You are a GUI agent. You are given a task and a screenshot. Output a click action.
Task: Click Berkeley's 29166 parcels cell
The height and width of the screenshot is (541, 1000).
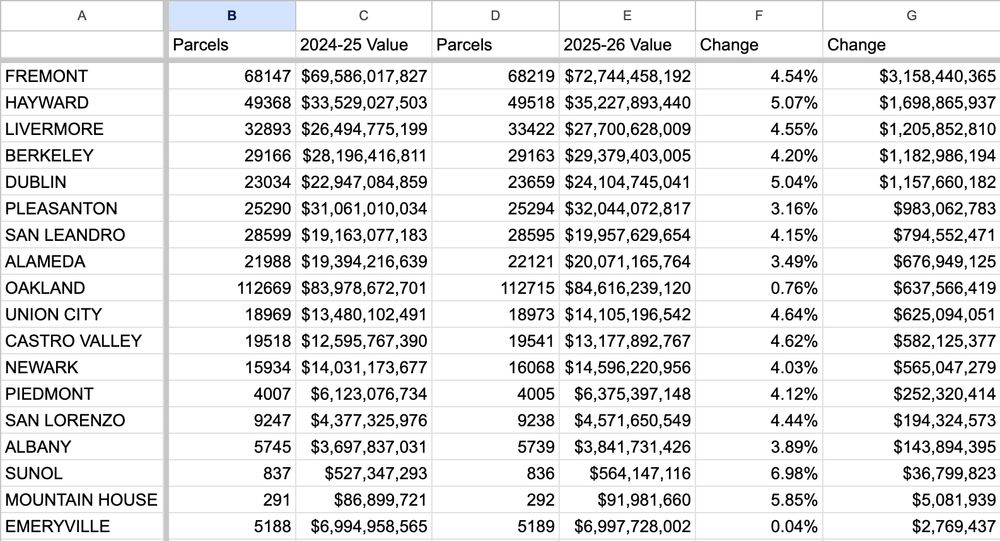(232, 156)
